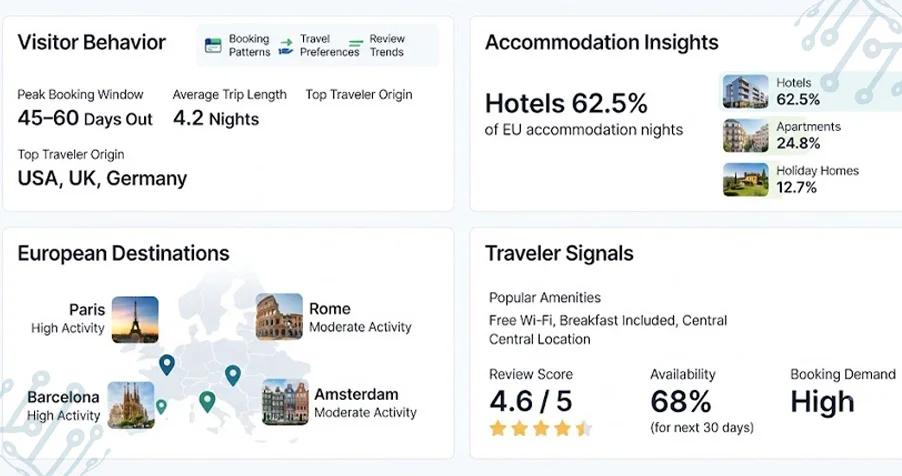
Task: Click the Paris Eiffel Tower image
Action: pos(135,319)
